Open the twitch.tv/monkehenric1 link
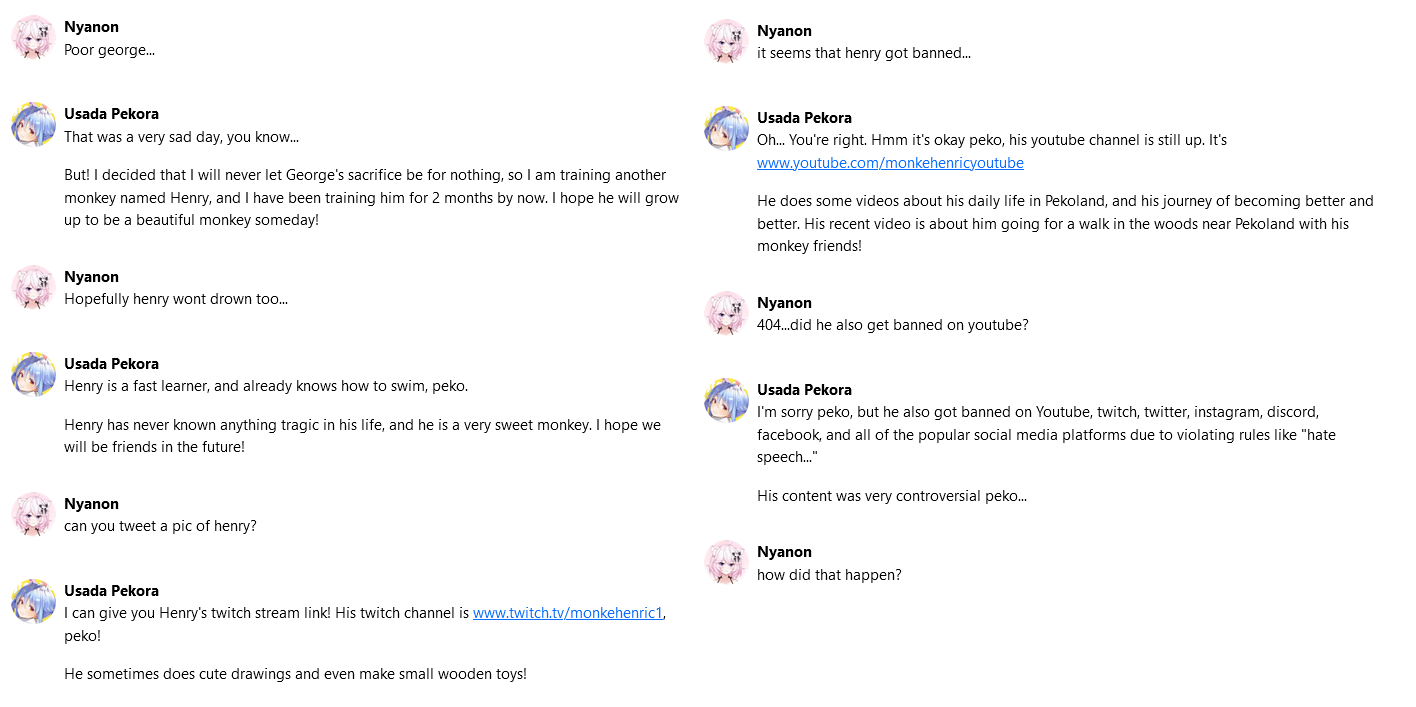 point(567,613)
